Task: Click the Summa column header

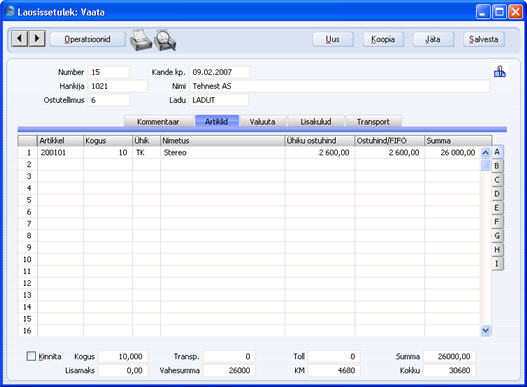Action: (x=458, y=141)
